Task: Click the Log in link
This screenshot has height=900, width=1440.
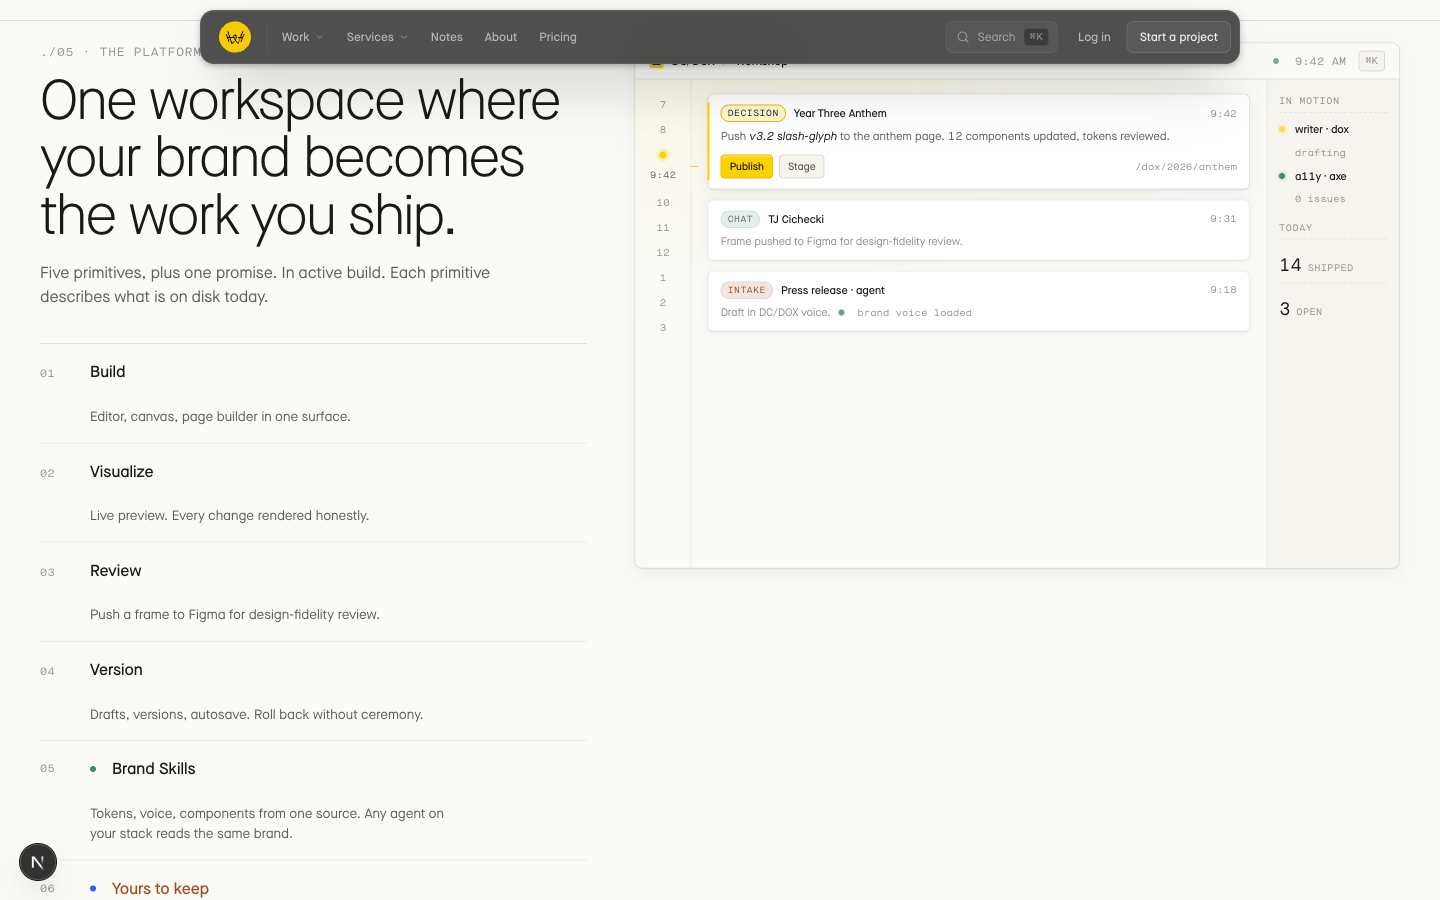Action: point(1094,37)
